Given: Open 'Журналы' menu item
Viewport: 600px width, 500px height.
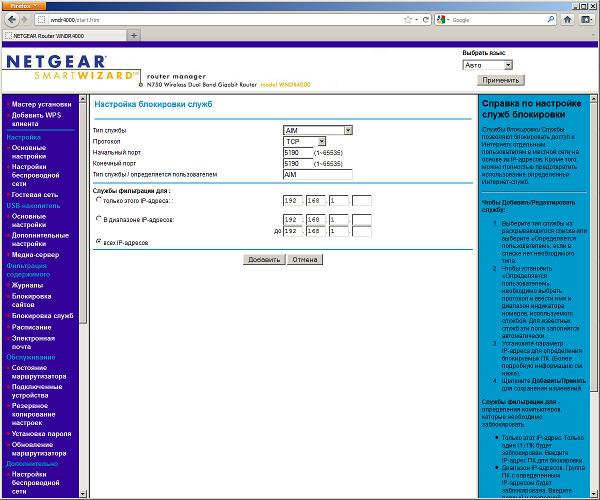Looking at the screenshot, I should pyautogui.click(x=27, y=285).
